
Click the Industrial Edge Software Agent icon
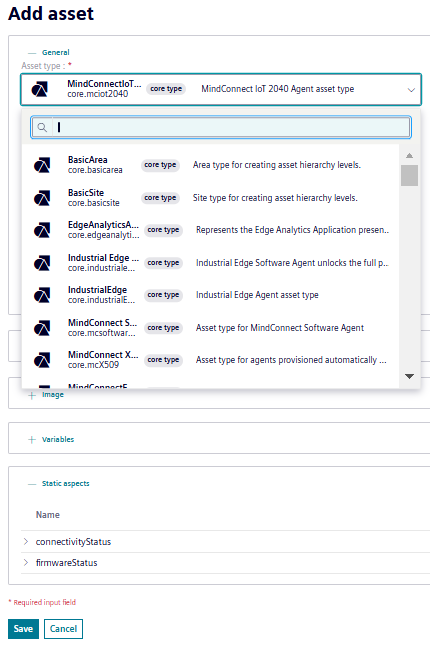tap(42, 263)
